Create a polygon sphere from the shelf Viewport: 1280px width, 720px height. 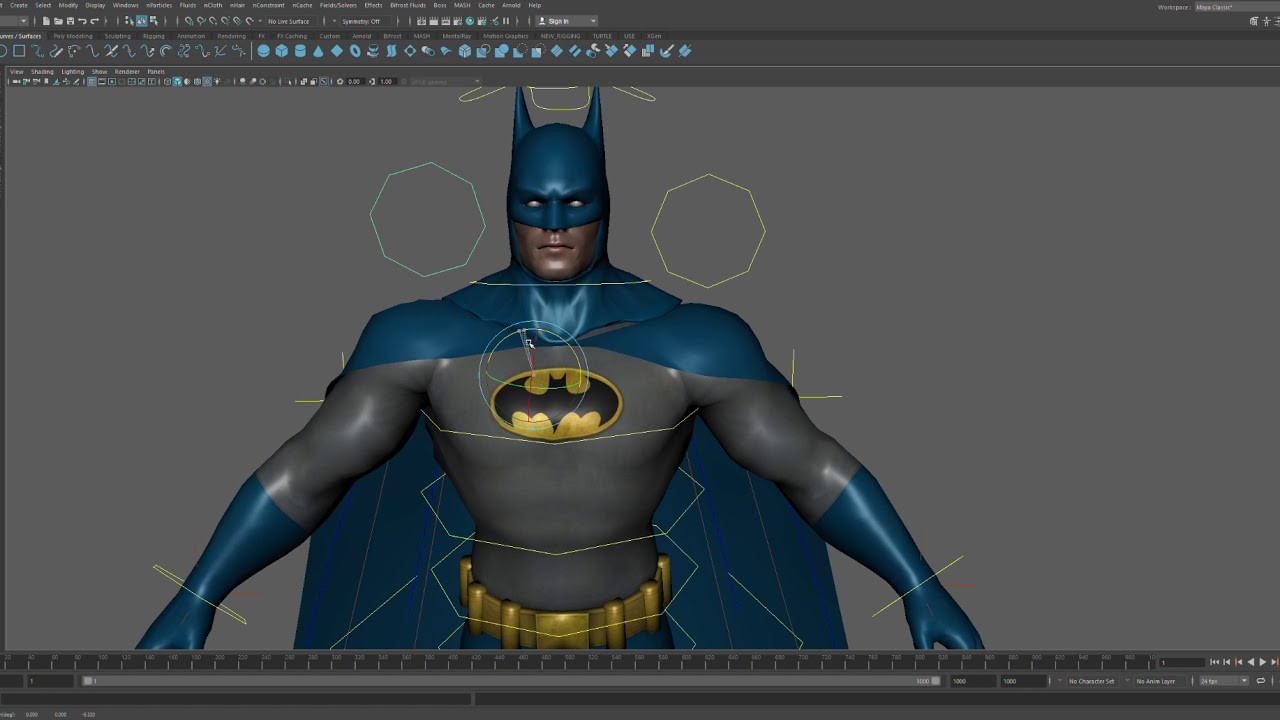[x=262, y=51]
